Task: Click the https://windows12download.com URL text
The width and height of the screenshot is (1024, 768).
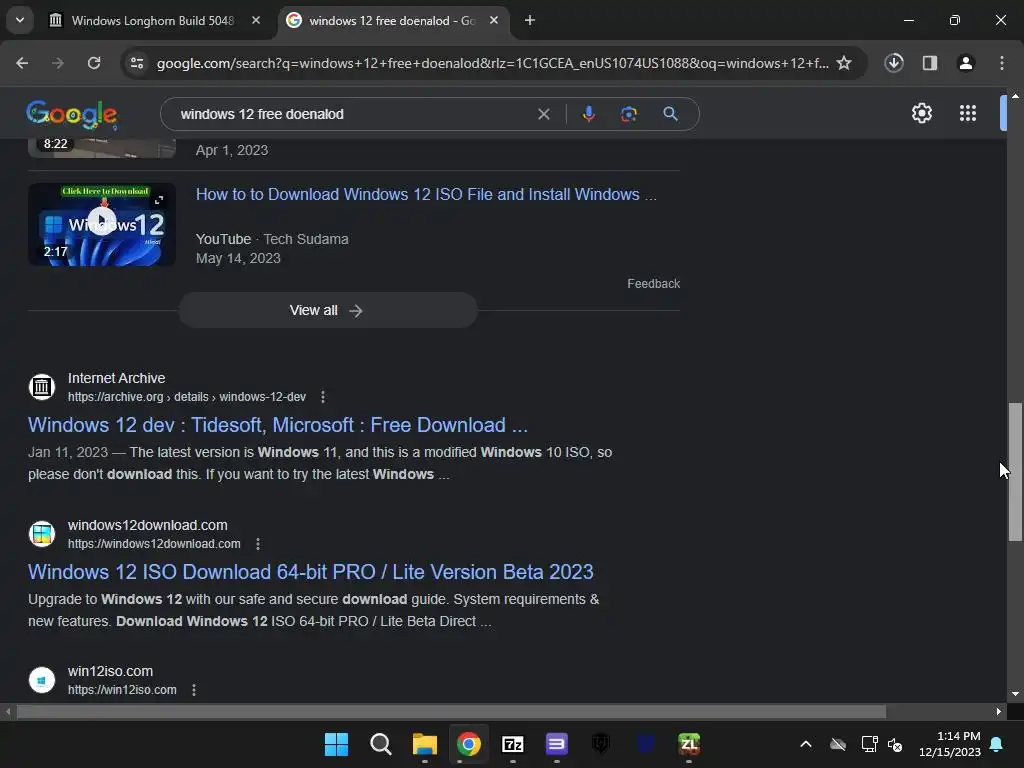Action: (x=154, y=544)
